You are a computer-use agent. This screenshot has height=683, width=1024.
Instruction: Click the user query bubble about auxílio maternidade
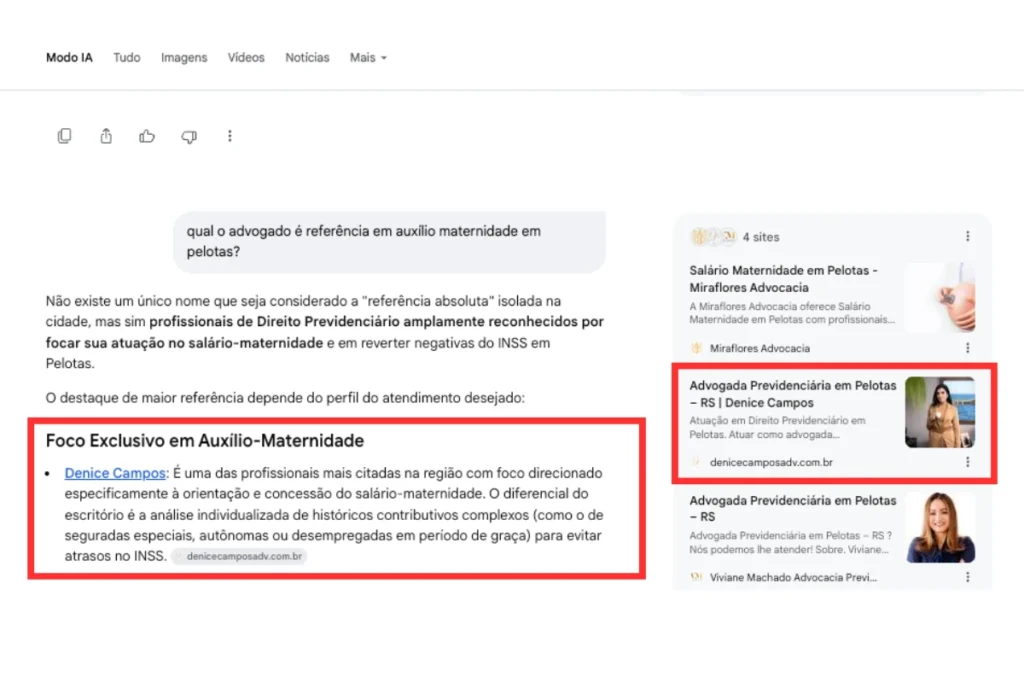coord(389,242)
